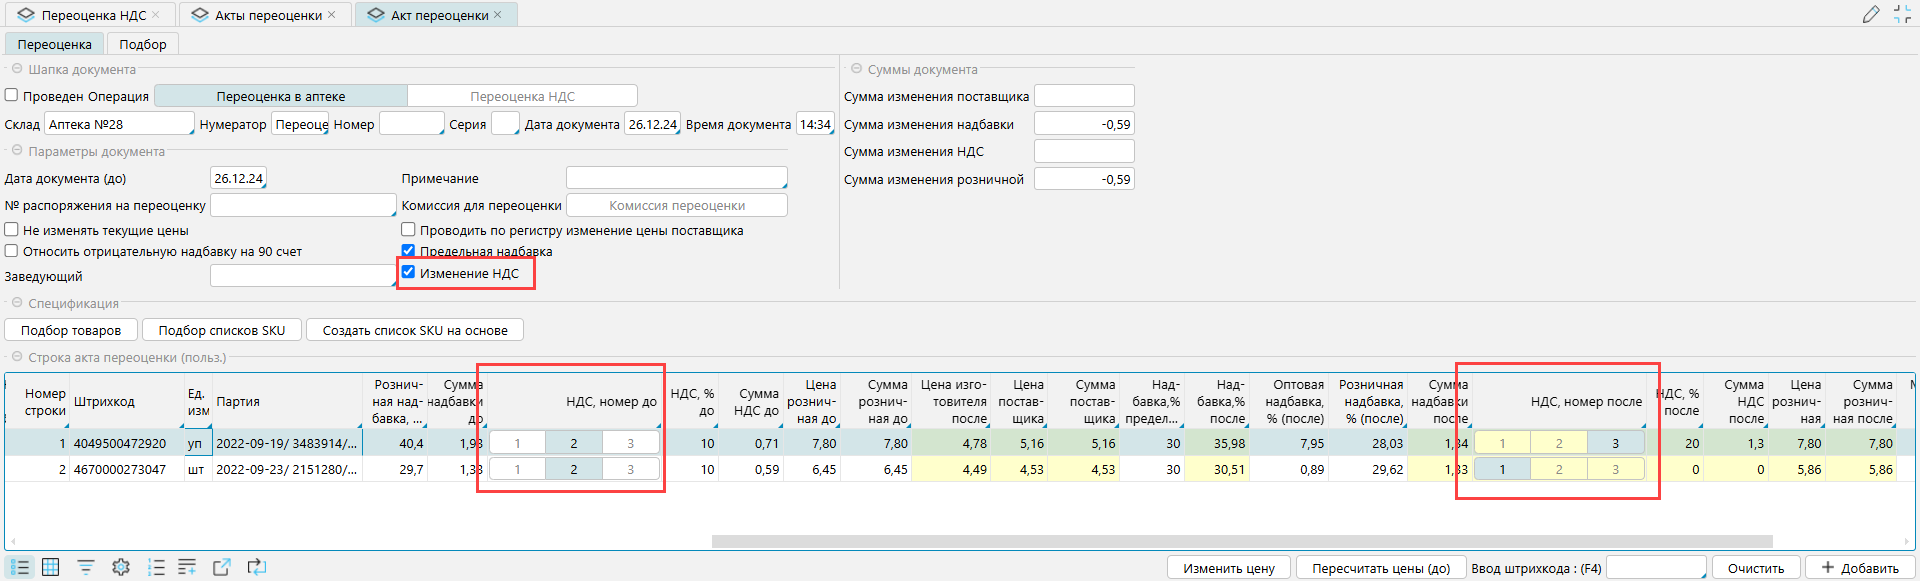
Task: Toggle the 'Изменение НДС' checkbox
Action: click(x=408, y=272)
